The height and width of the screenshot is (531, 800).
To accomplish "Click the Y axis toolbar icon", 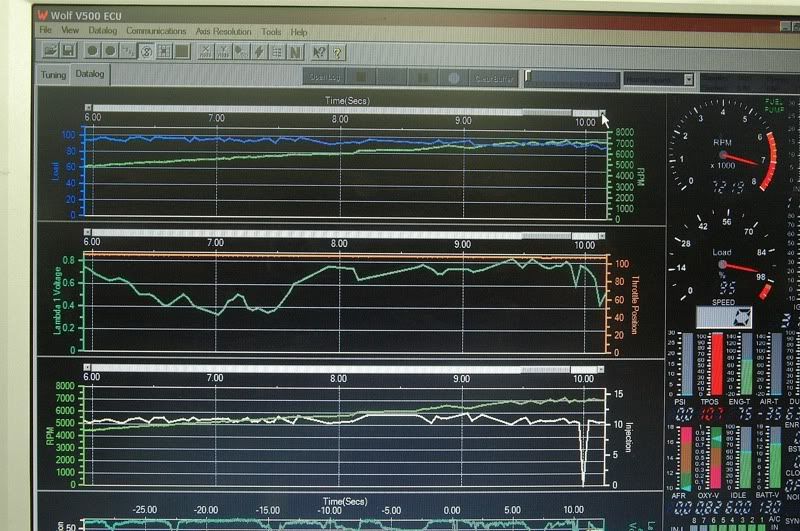I will point(224,52).
